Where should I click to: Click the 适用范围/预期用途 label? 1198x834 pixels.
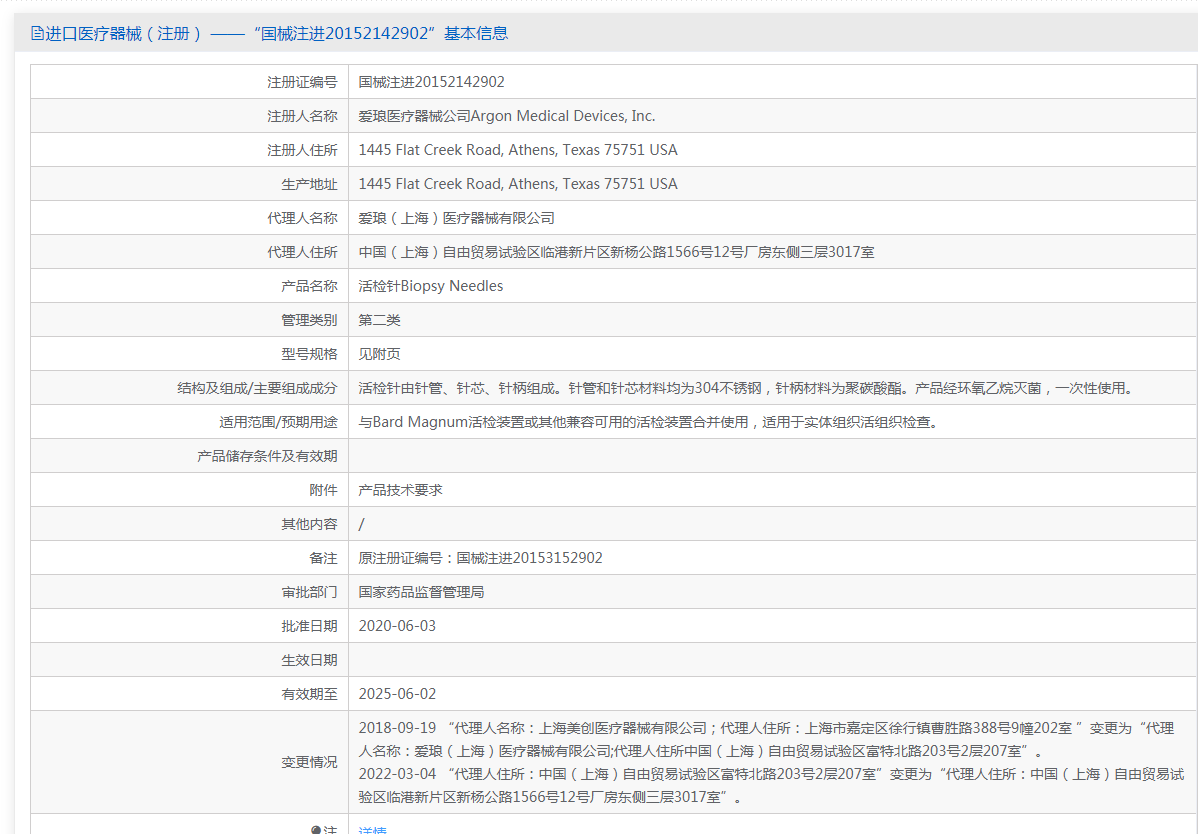(x=278, y=422)
